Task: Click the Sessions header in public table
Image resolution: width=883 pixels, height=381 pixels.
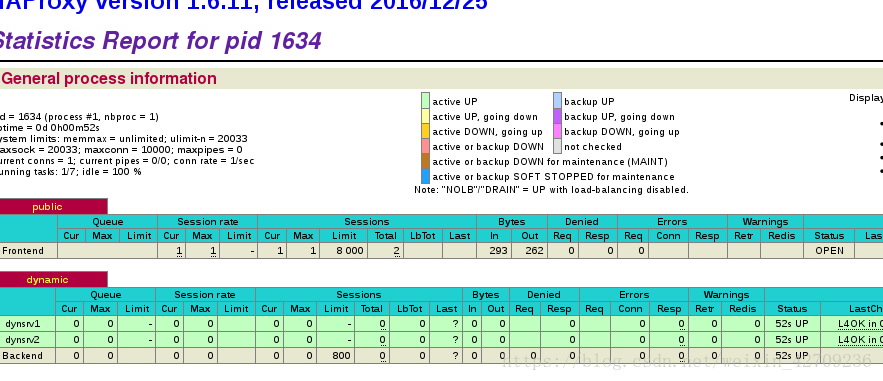Action: (367, 222)
